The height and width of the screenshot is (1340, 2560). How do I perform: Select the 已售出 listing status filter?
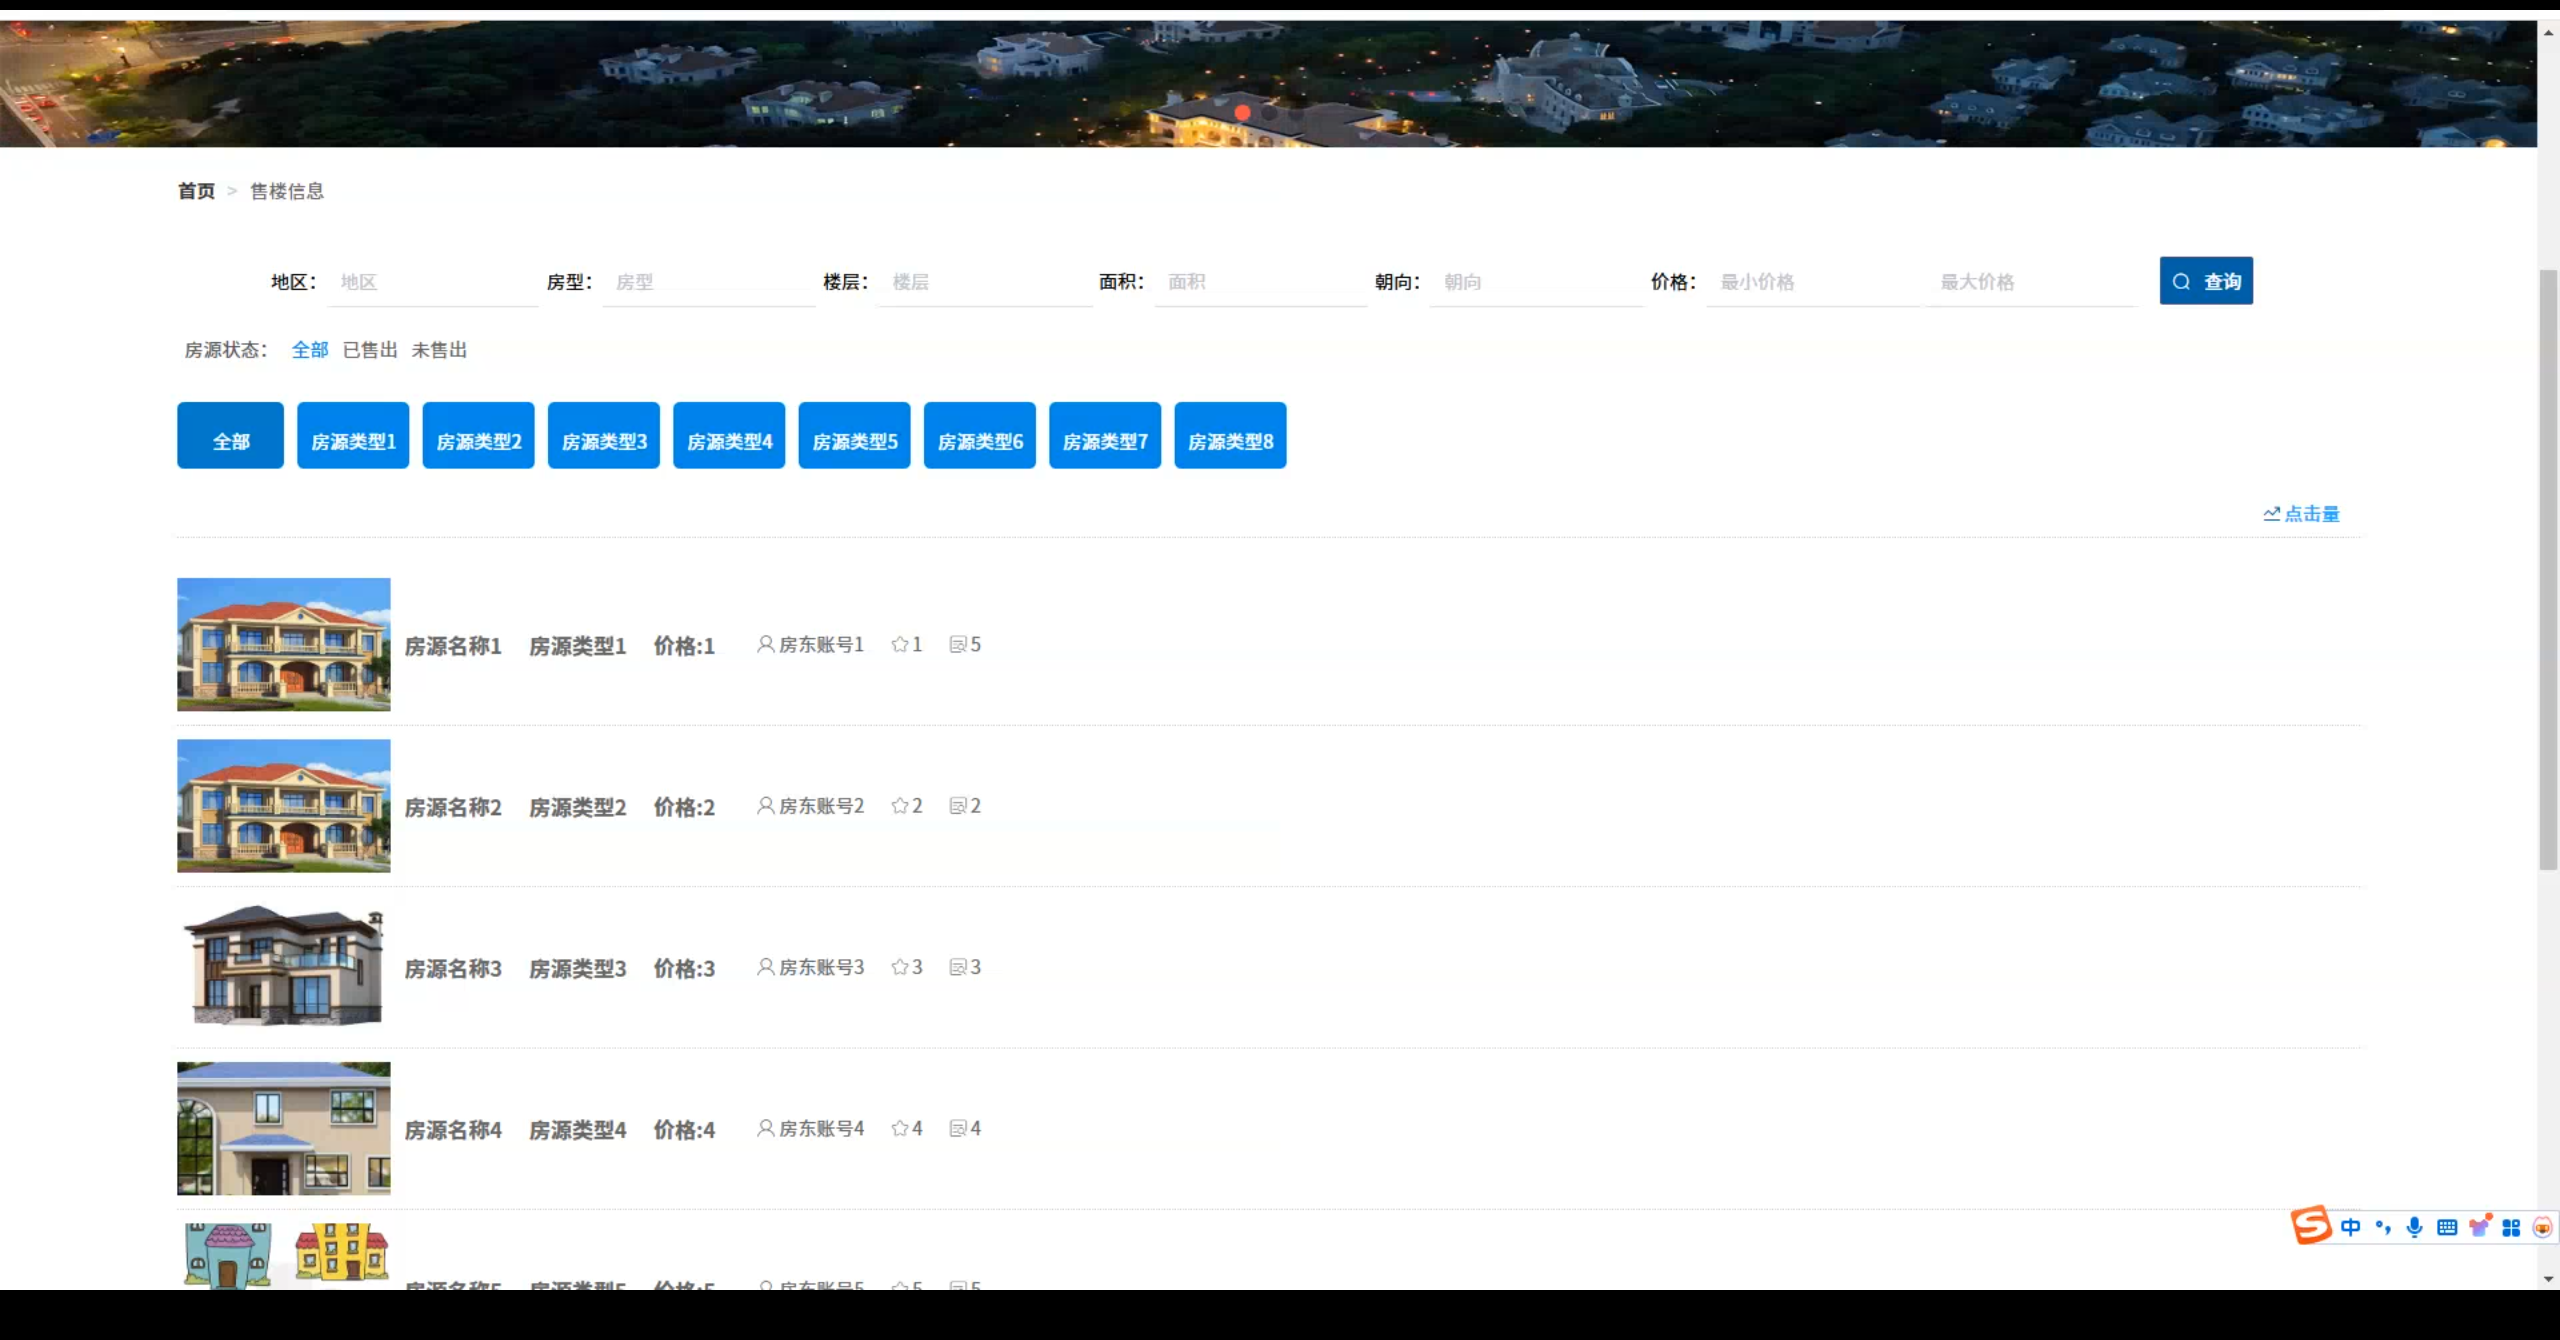tap(370, 350)
